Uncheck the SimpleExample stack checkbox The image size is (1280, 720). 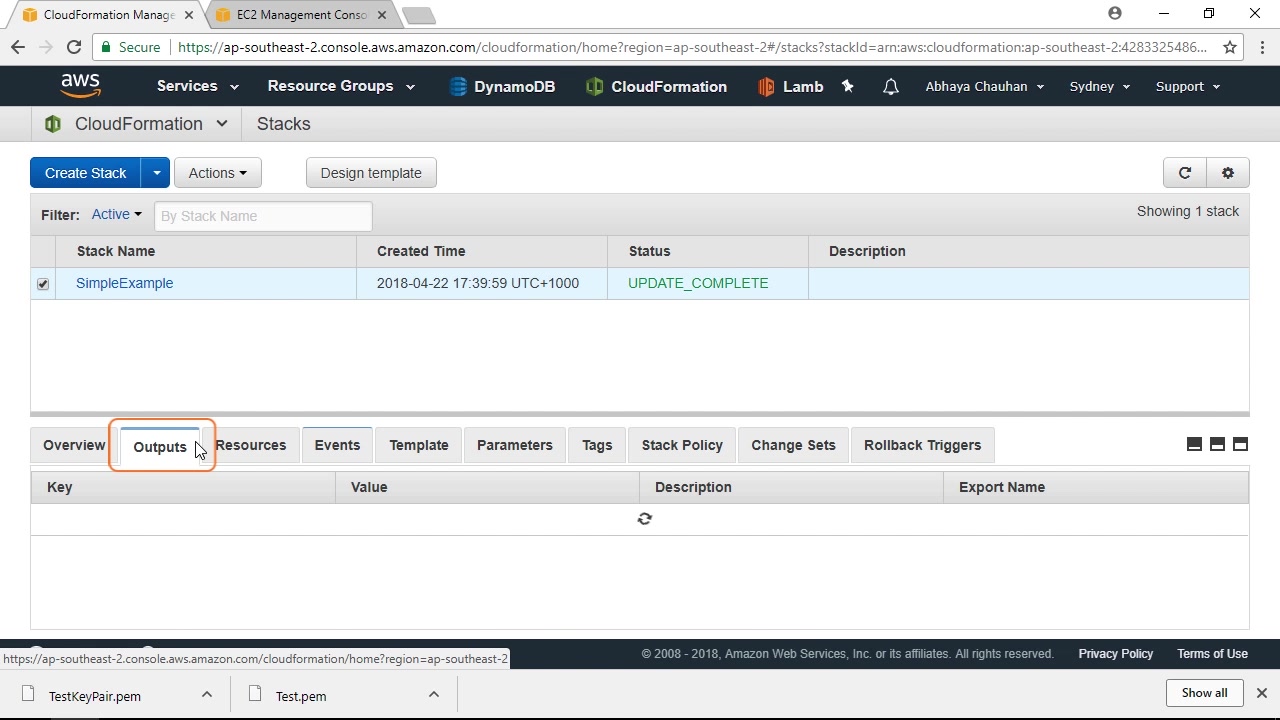(x=43, y=284)
